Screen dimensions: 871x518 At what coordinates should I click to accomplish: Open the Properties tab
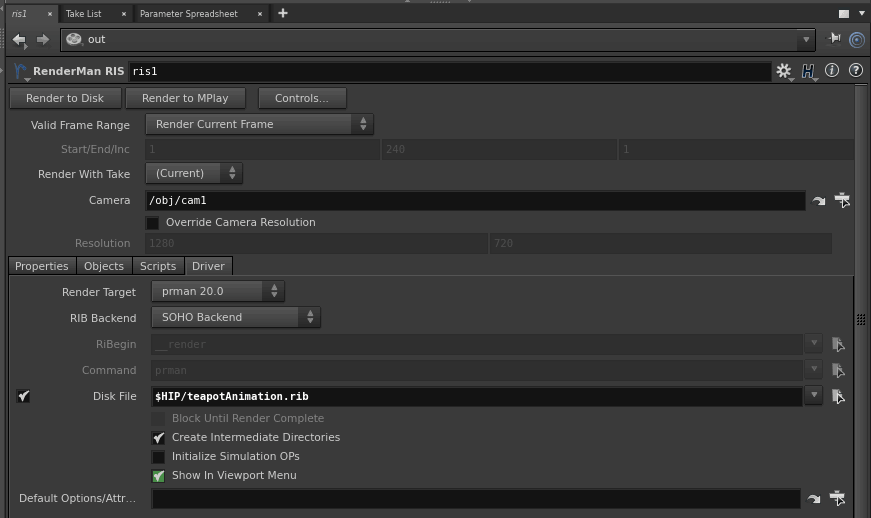point(42,266)
